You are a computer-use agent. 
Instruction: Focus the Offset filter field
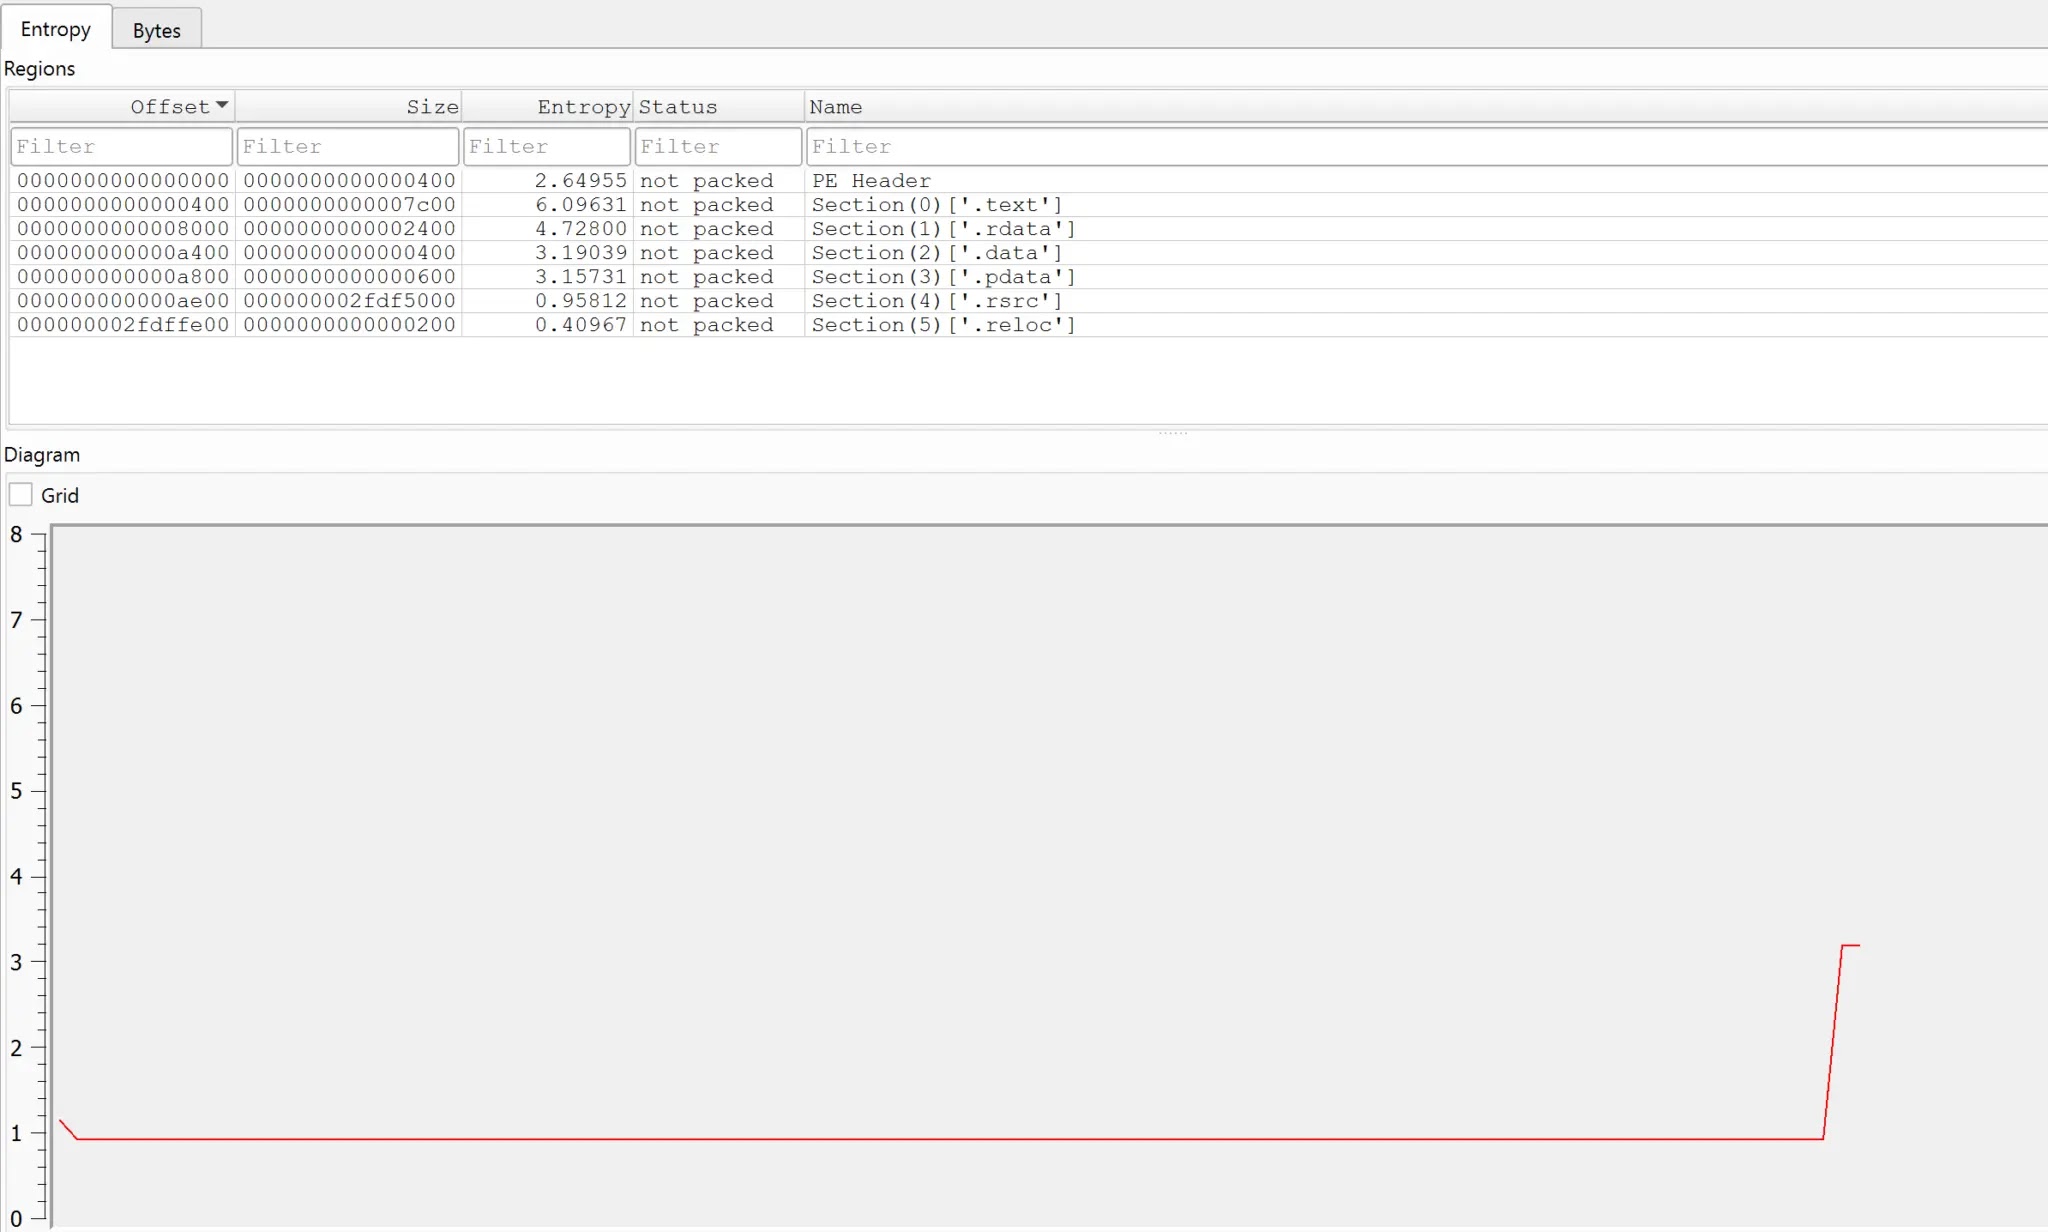(x=122, y=146)
